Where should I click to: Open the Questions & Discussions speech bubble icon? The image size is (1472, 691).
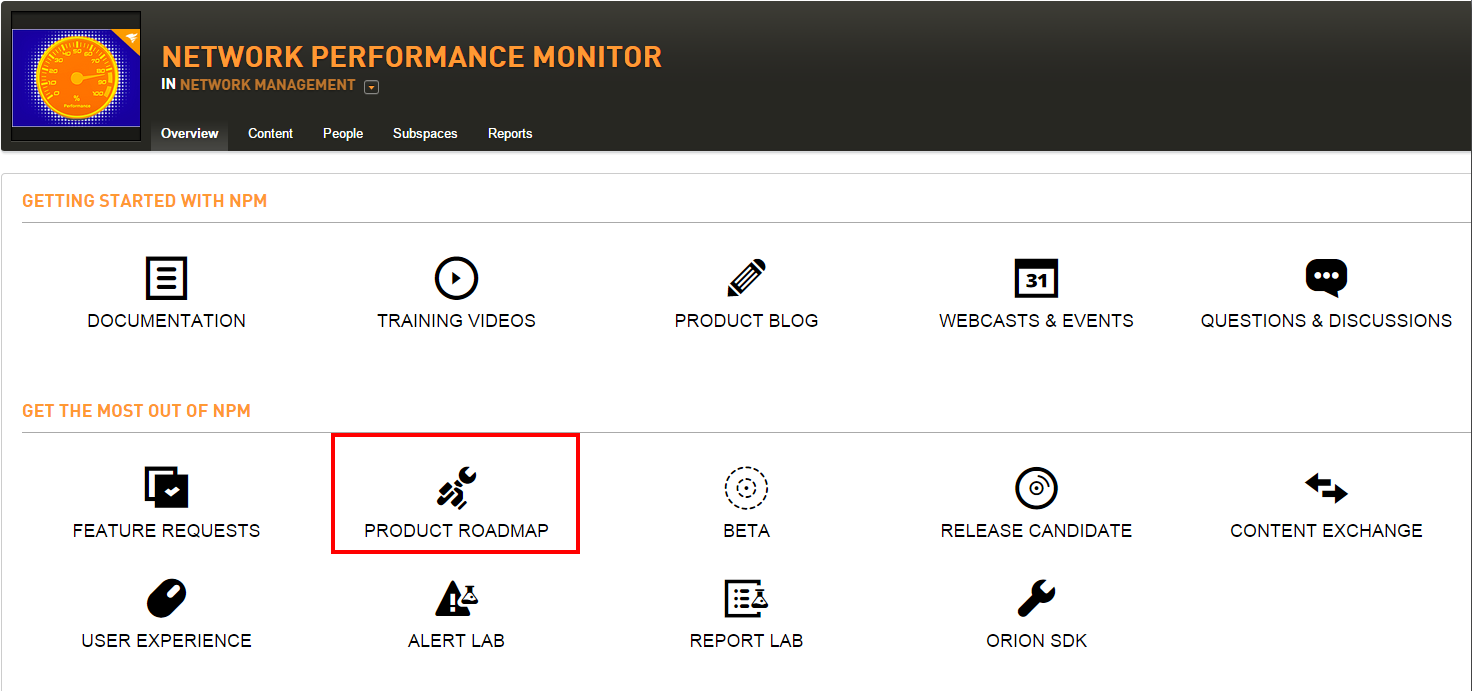1326,278
